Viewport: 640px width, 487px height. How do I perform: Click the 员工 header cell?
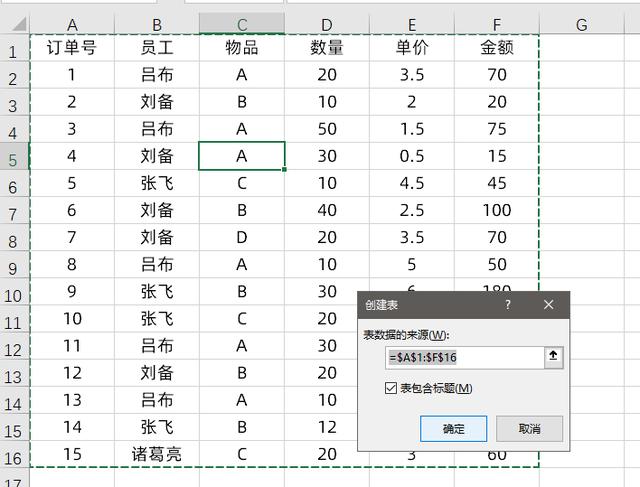pos(157,48)
